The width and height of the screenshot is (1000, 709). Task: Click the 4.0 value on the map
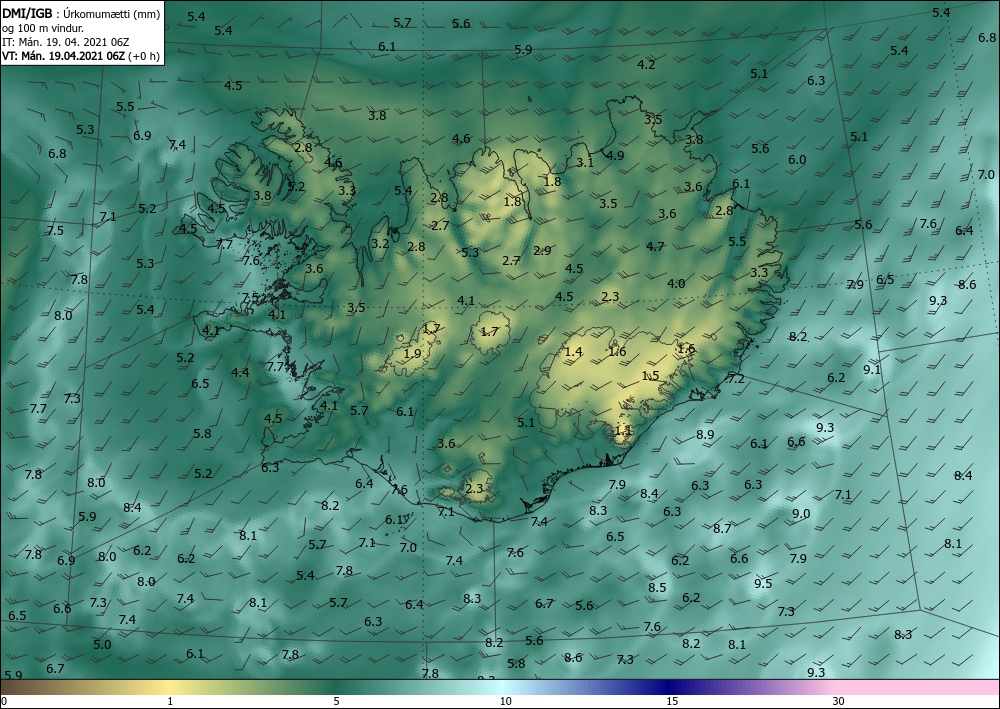676,284
